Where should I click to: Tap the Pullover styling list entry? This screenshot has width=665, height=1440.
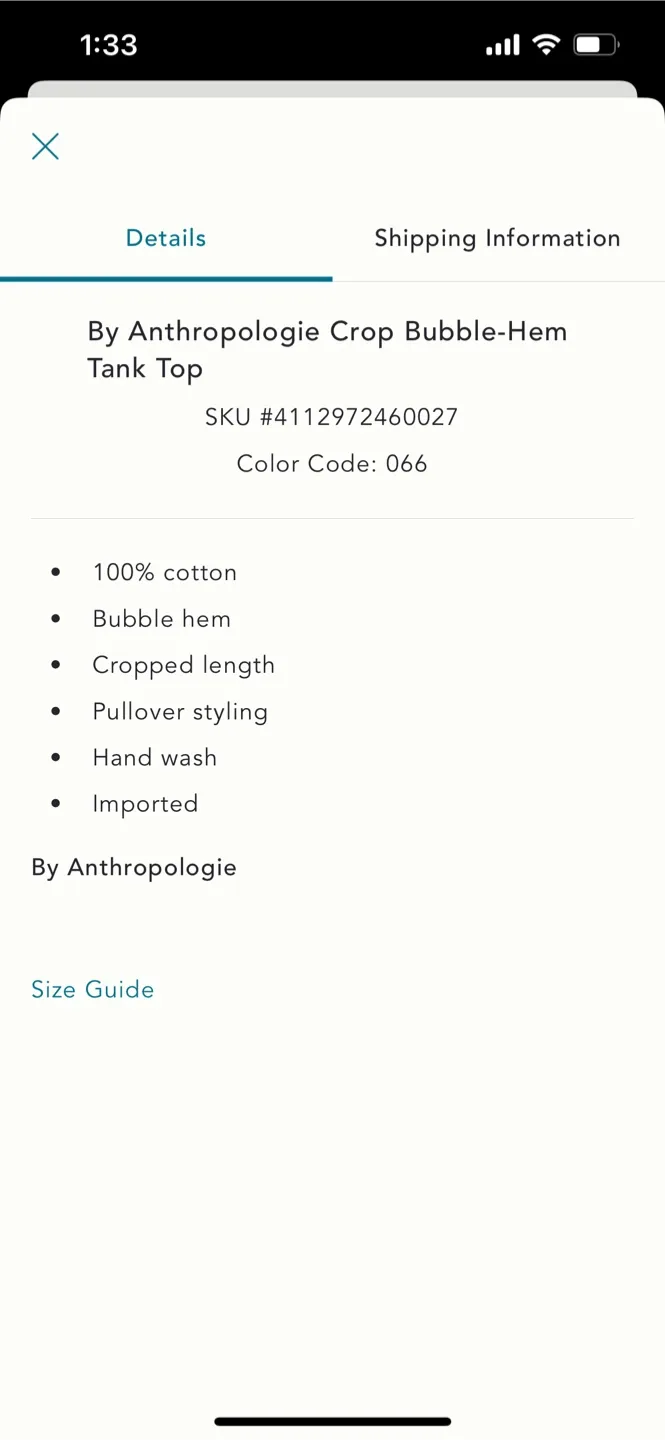180,711
